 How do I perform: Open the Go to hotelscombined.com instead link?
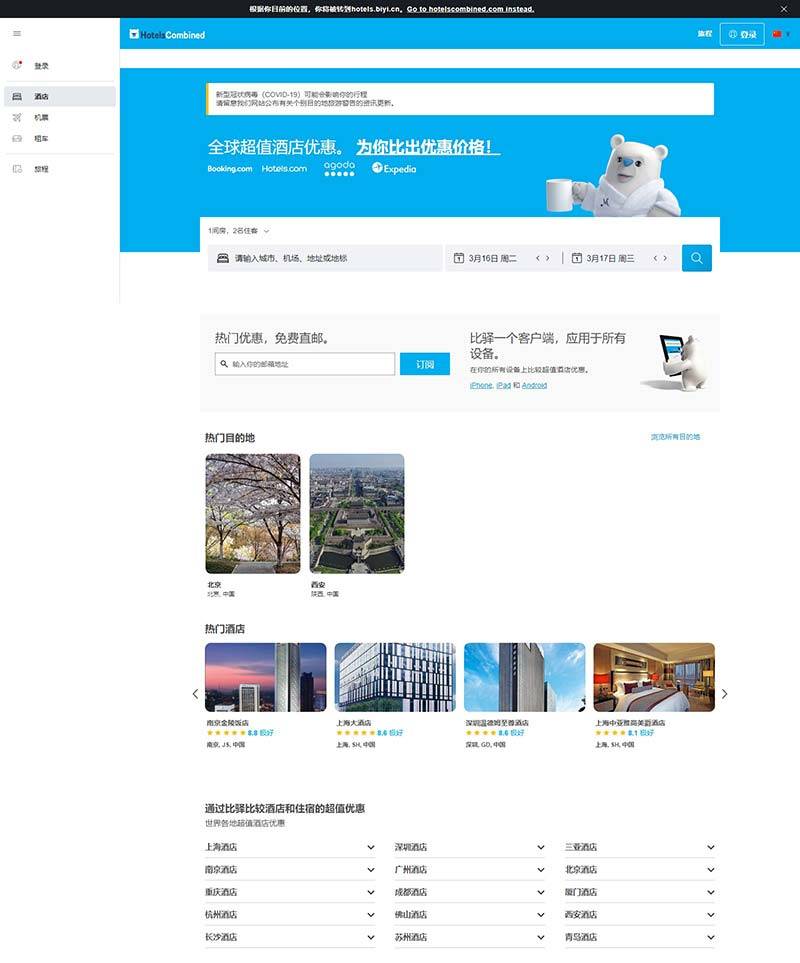point(470,9)
